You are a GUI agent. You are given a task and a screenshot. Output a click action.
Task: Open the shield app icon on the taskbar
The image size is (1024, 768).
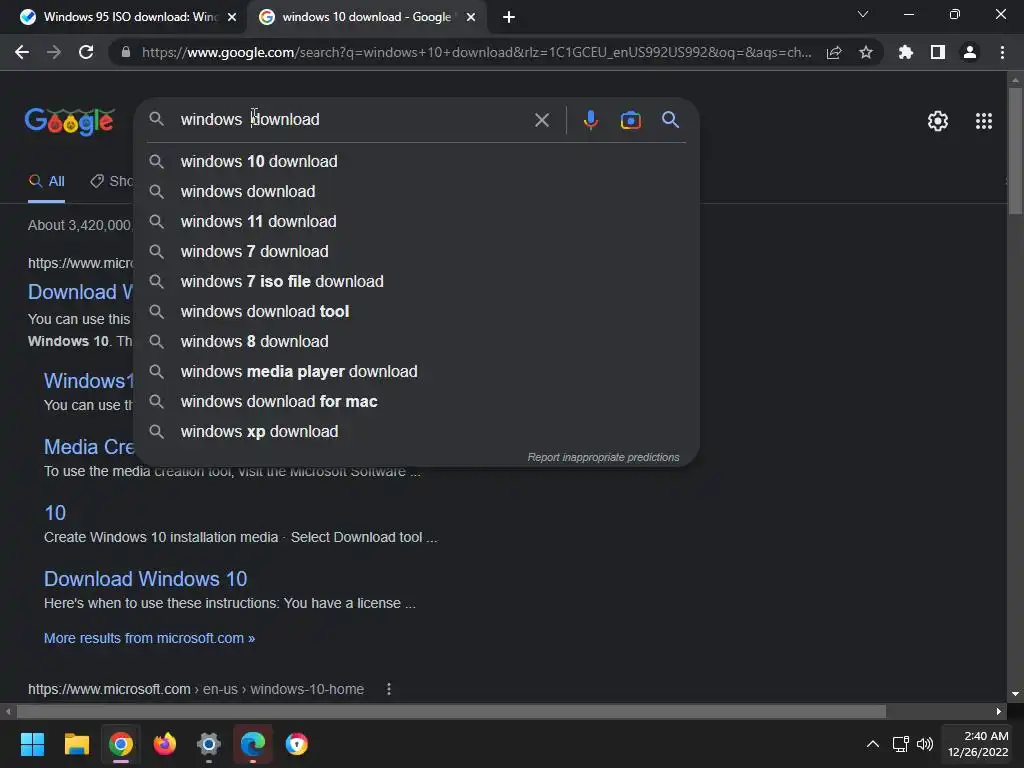point(297,744)
